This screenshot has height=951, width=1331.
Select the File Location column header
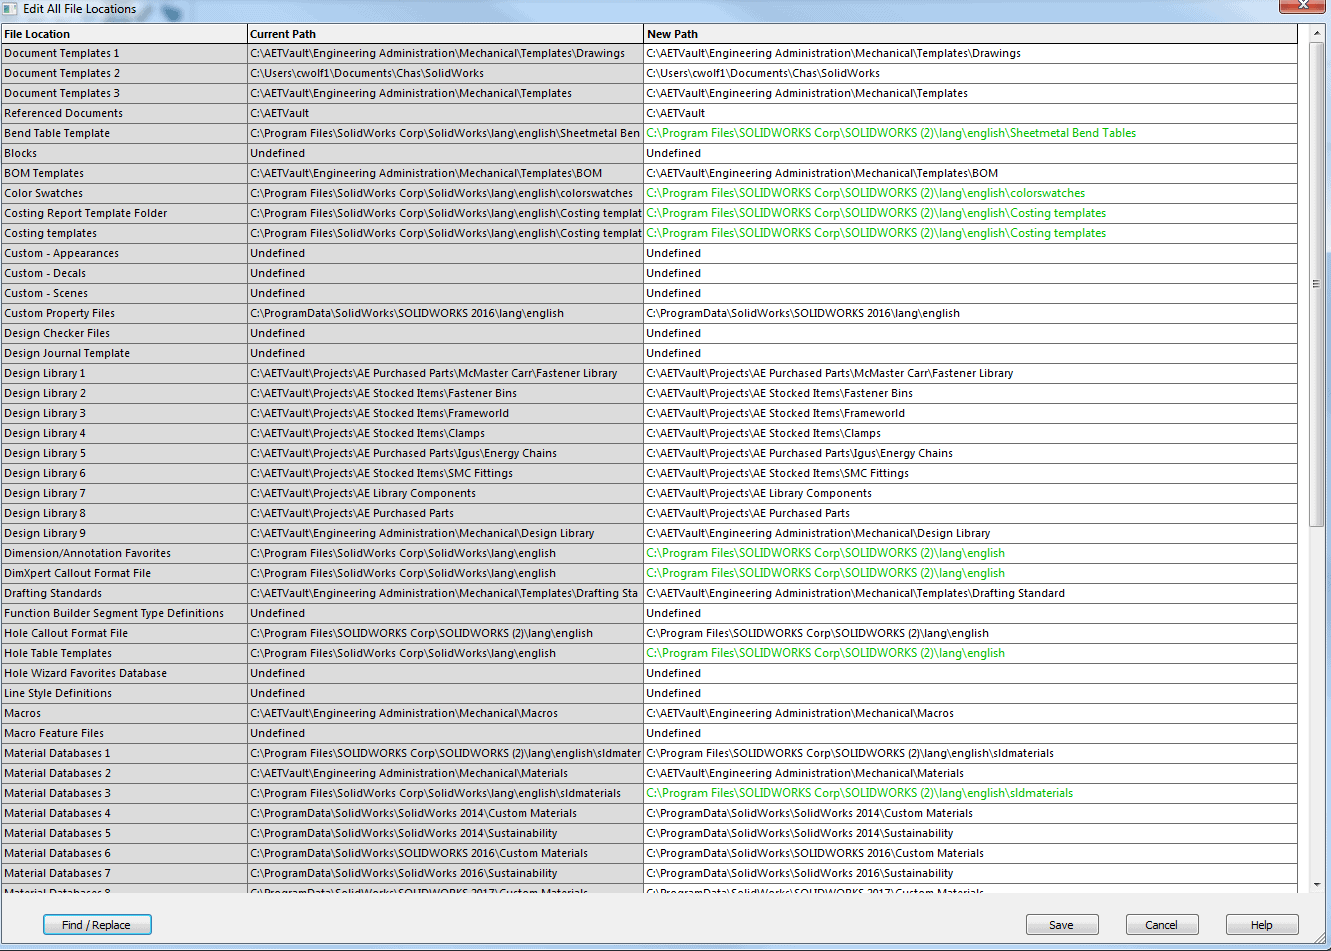pyautogui.click(x=124, y=34)
